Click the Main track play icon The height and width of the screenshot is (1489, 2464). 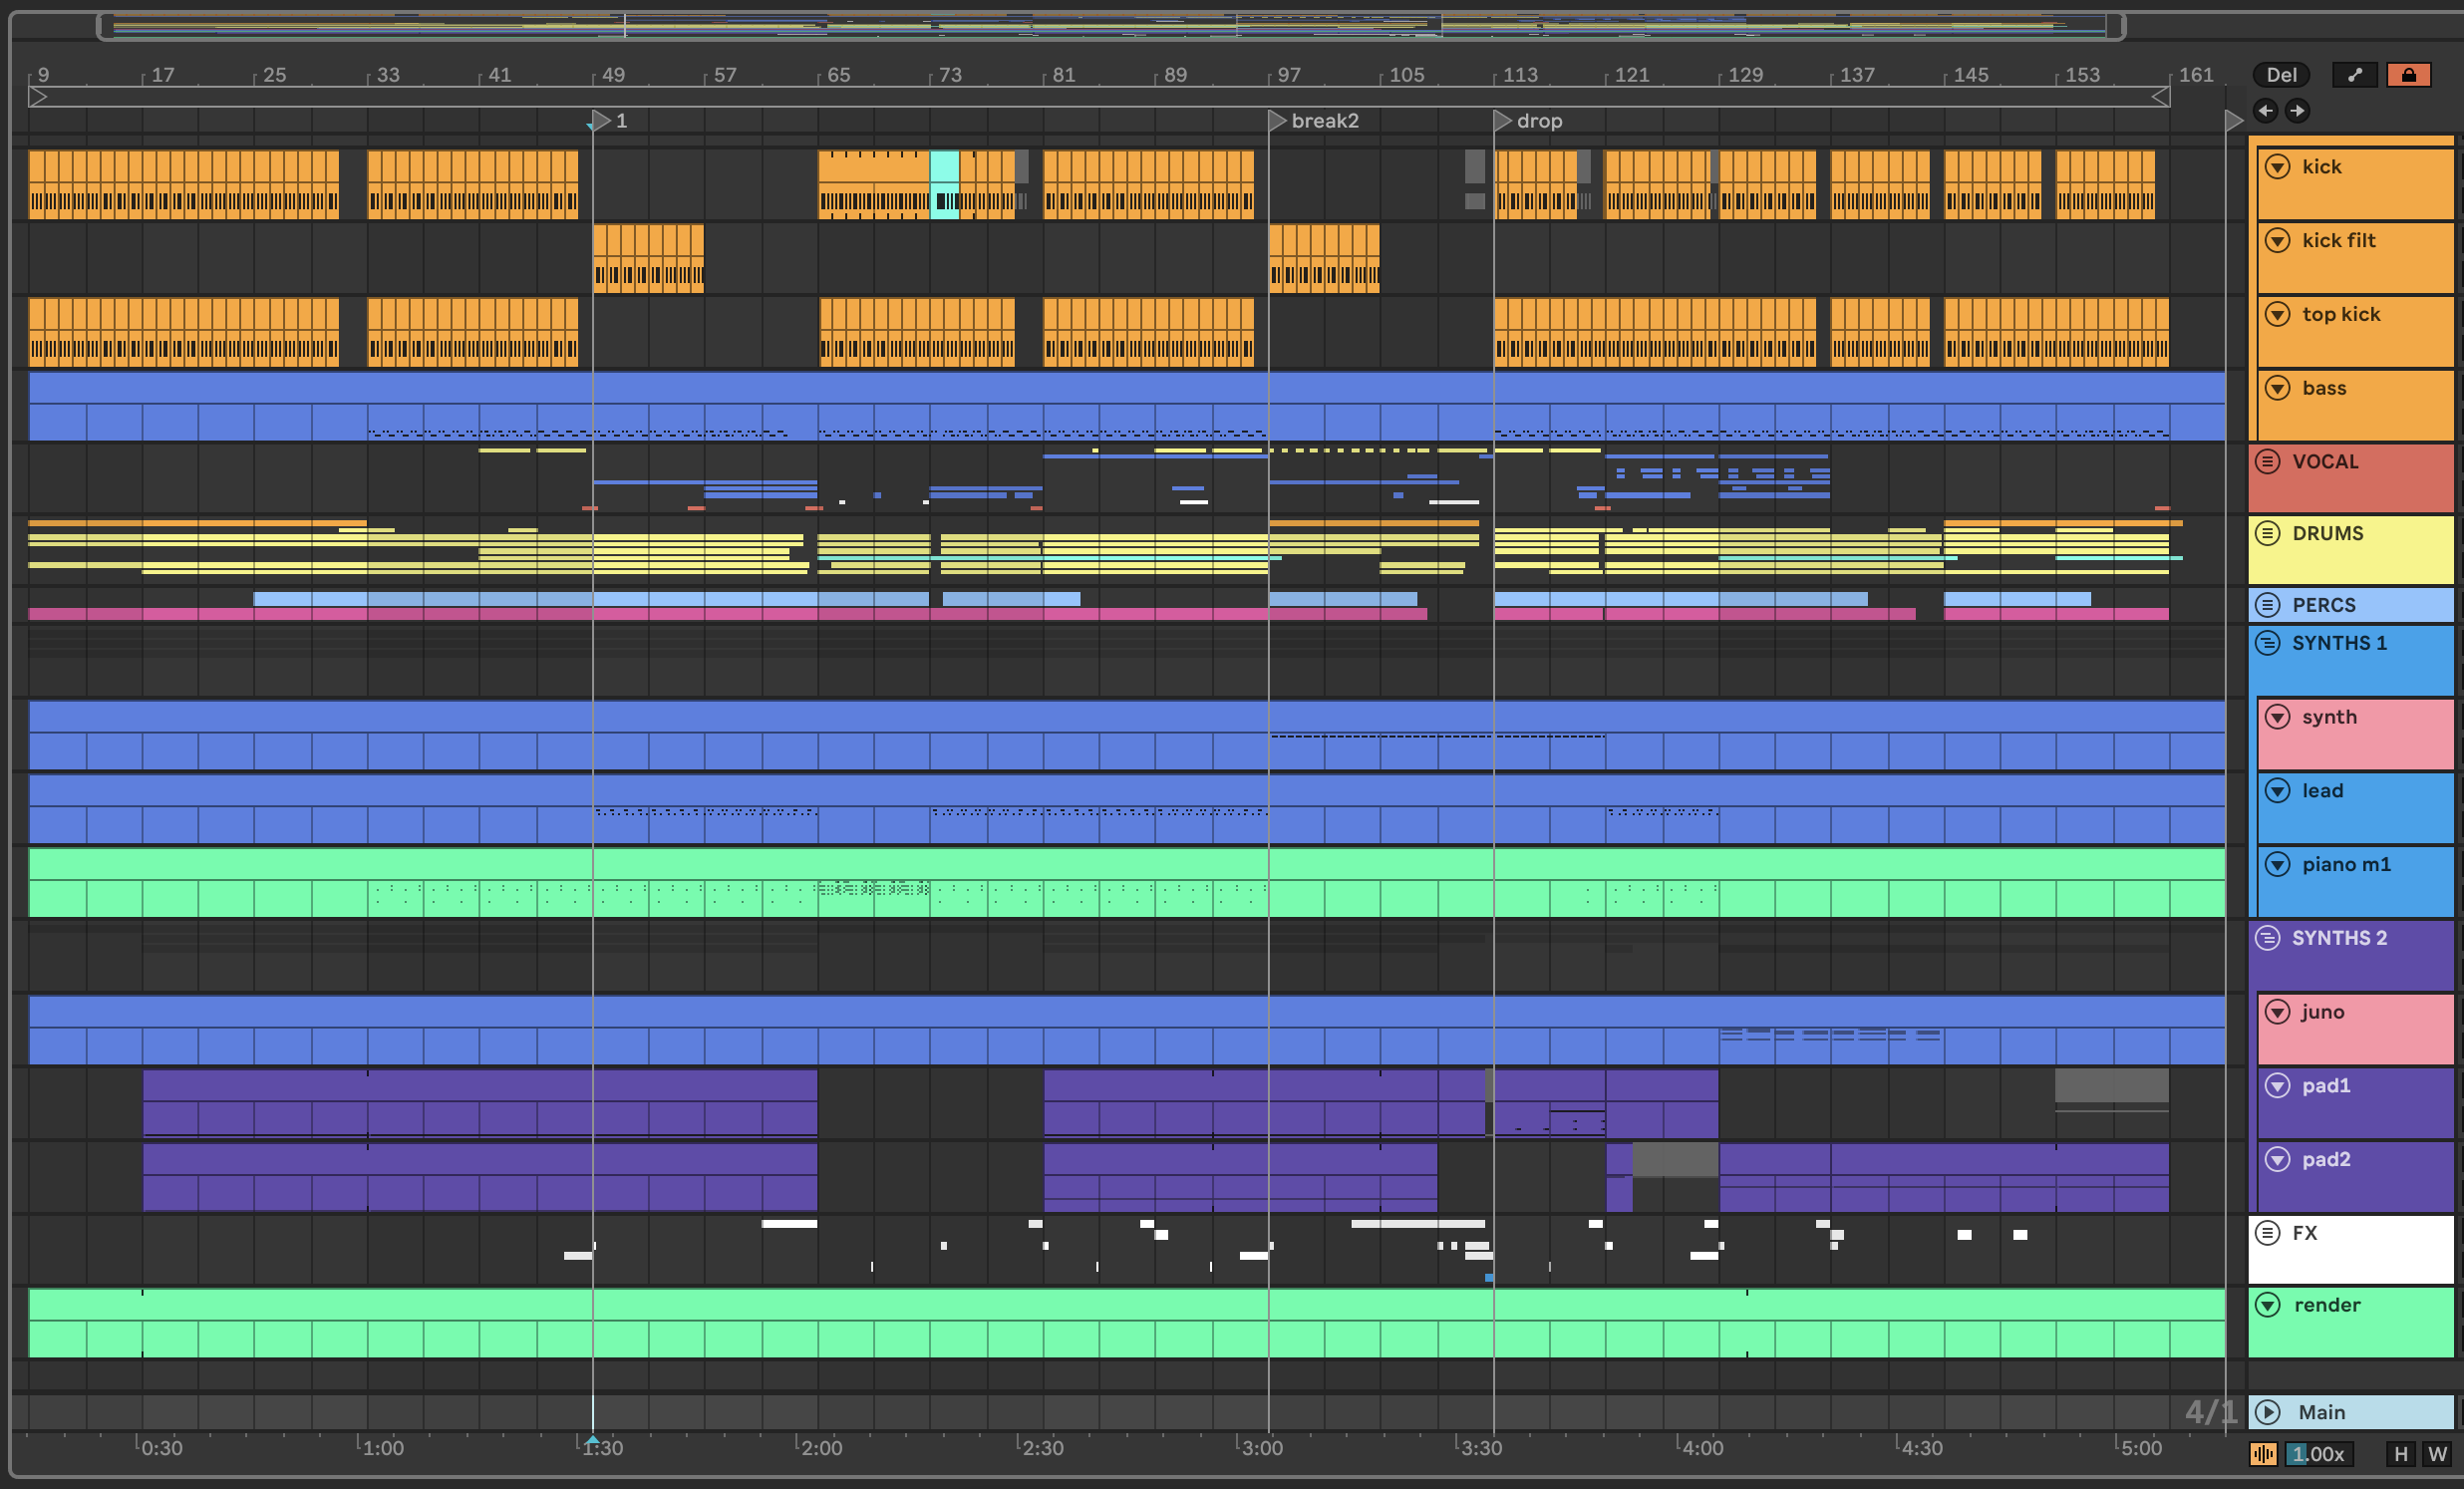click(x=2268, y=1412)
